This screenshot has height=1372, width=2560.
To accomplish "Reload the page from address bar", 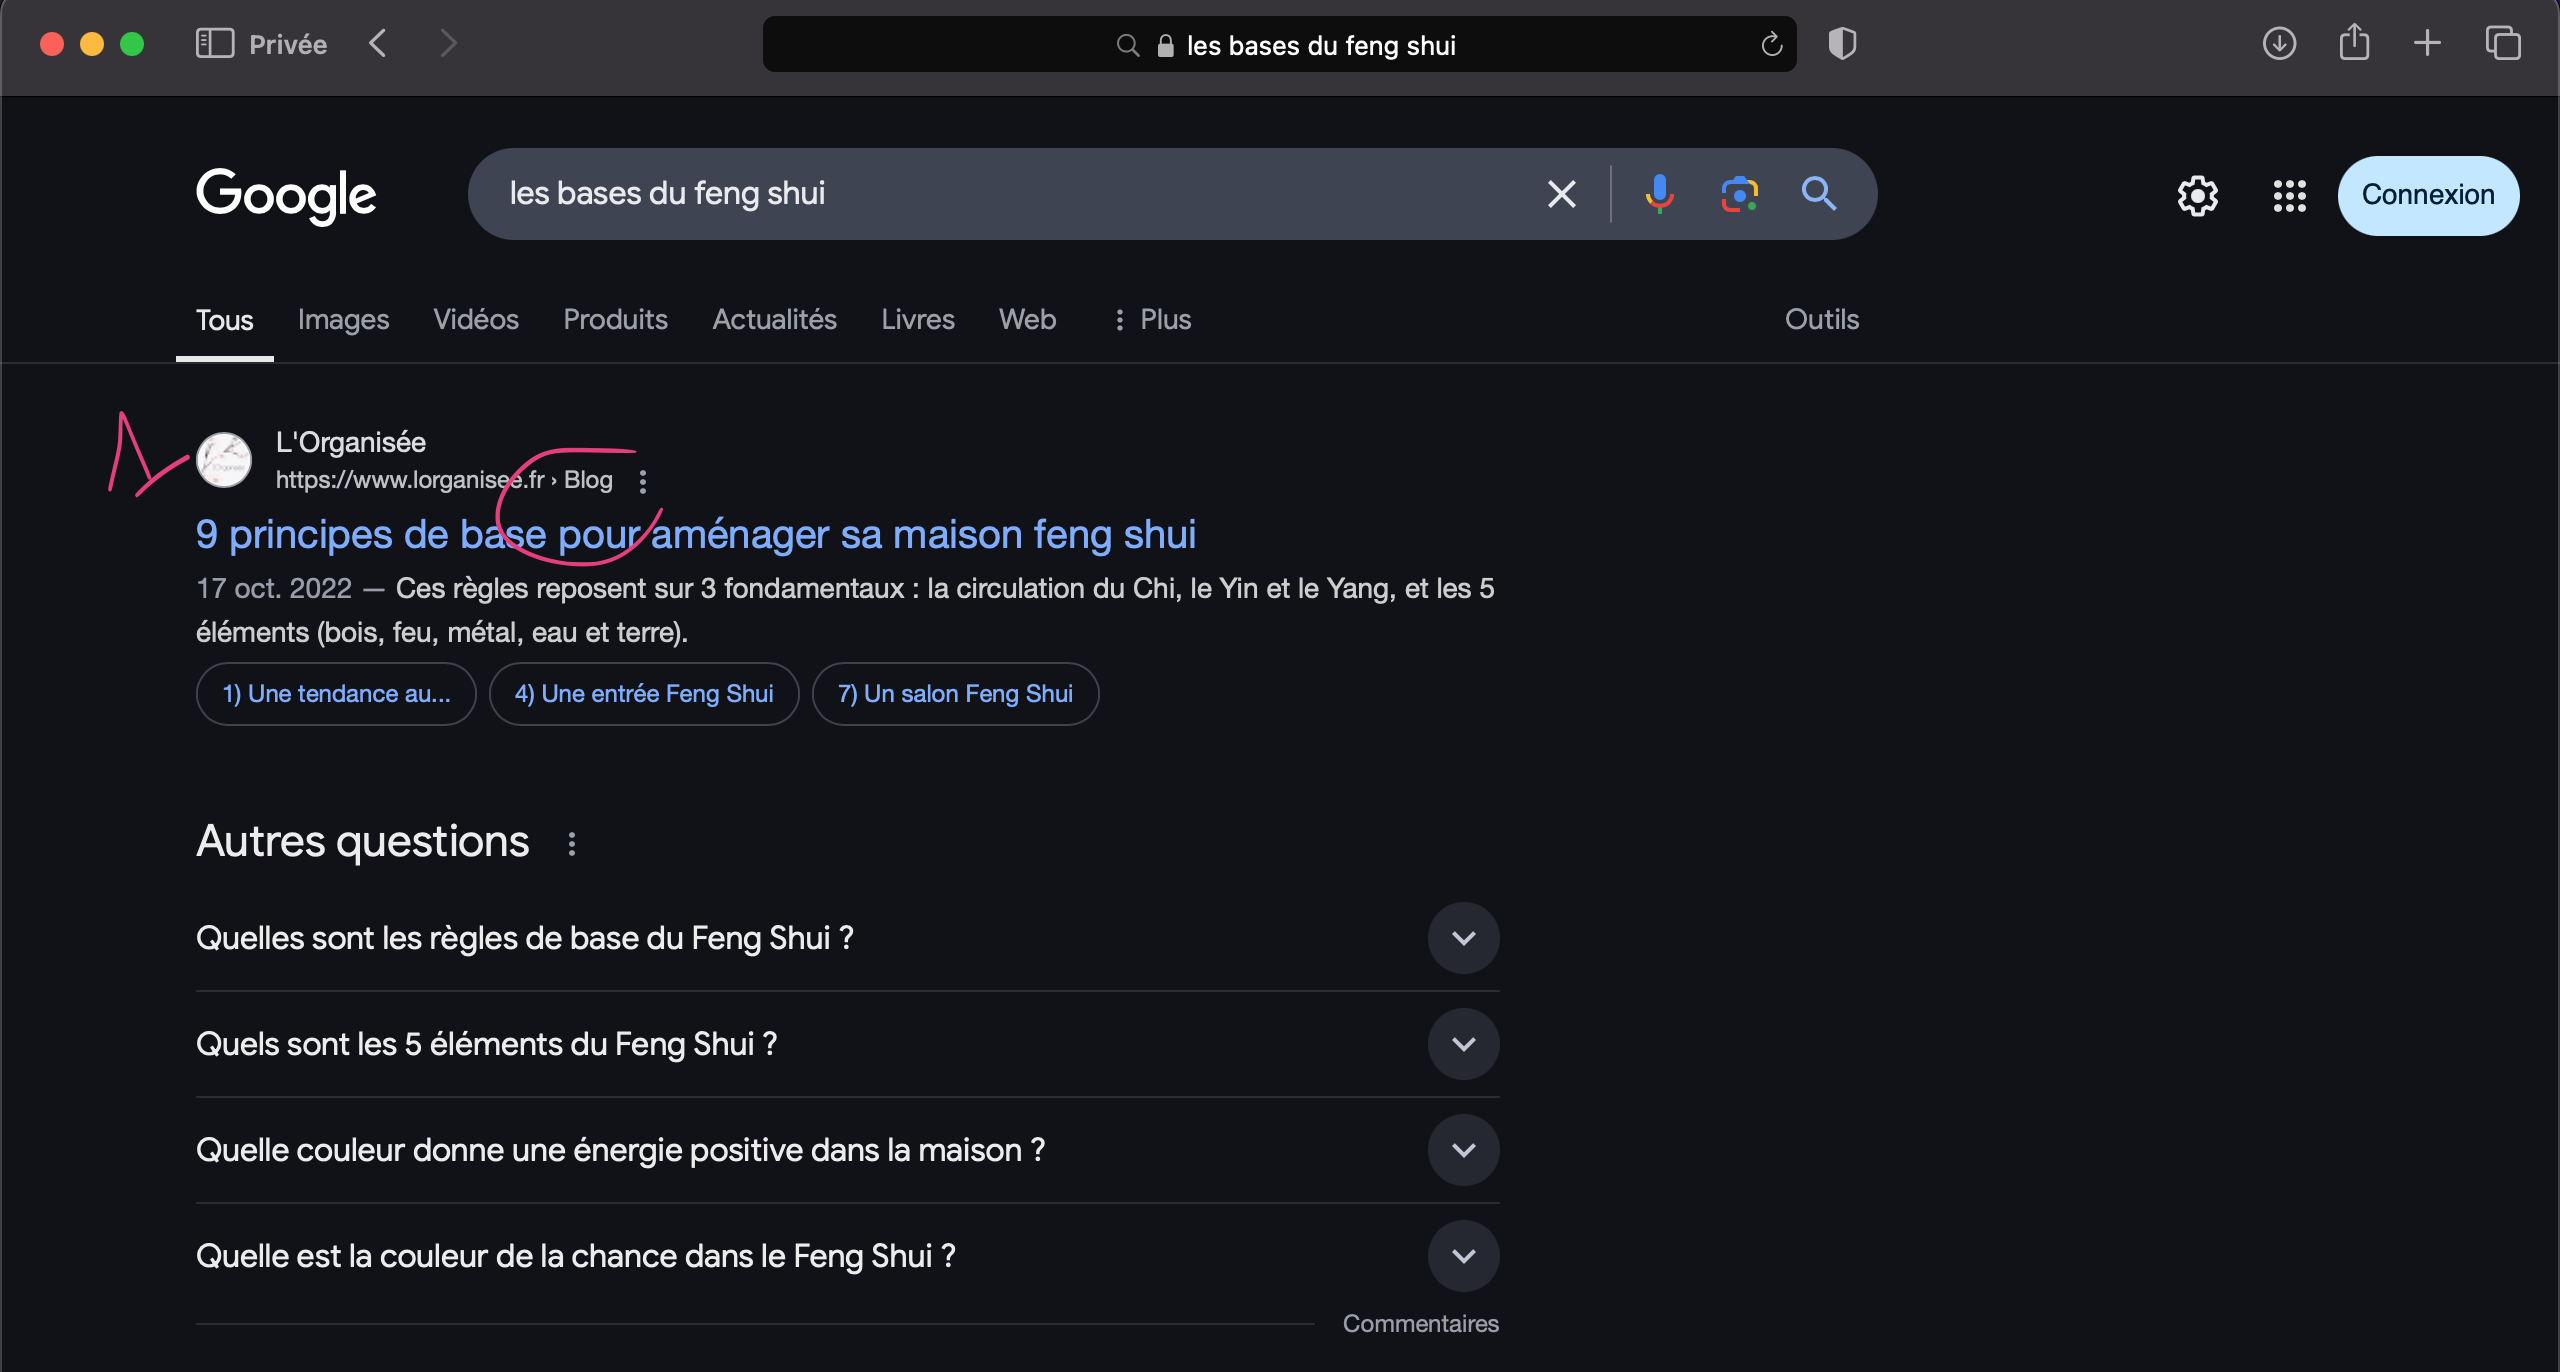I will pos(1771,45).
